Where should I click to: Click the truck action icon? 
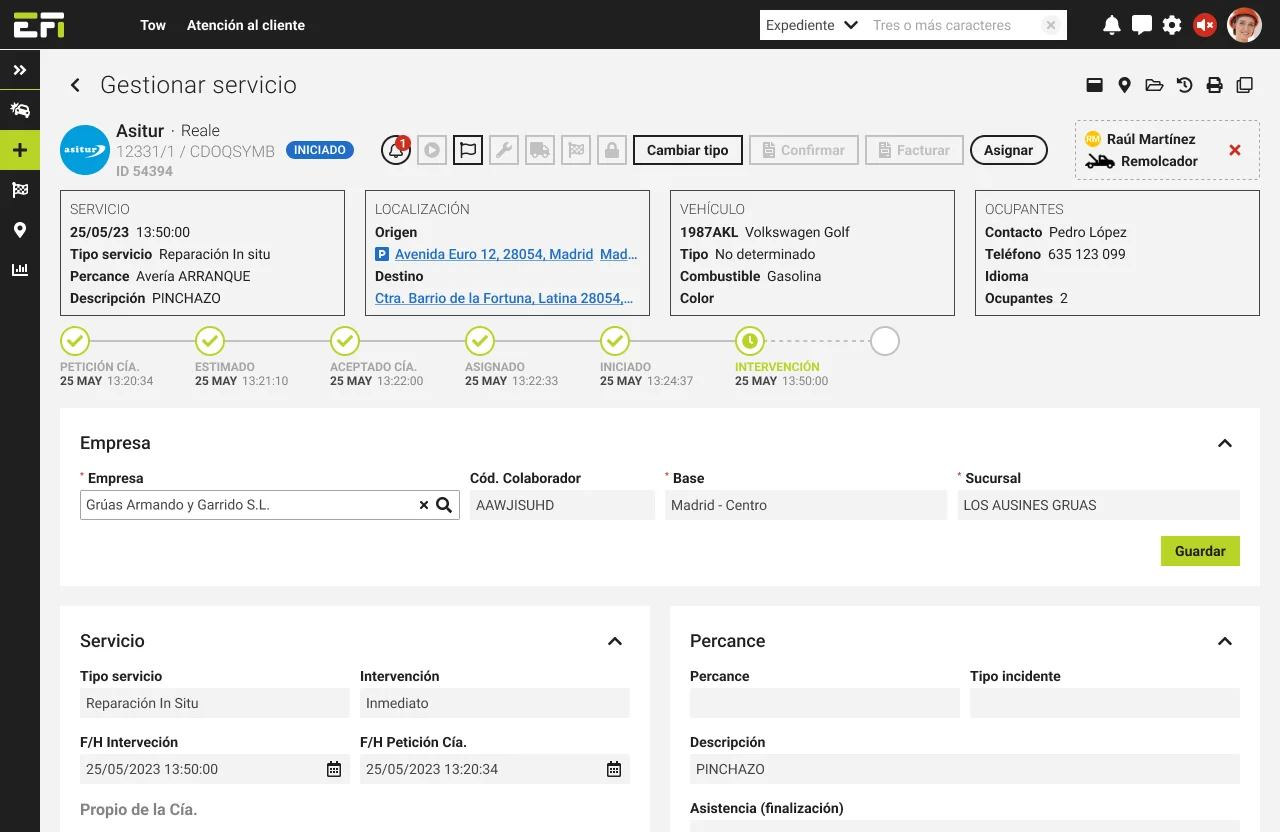(x=540, y=150)
